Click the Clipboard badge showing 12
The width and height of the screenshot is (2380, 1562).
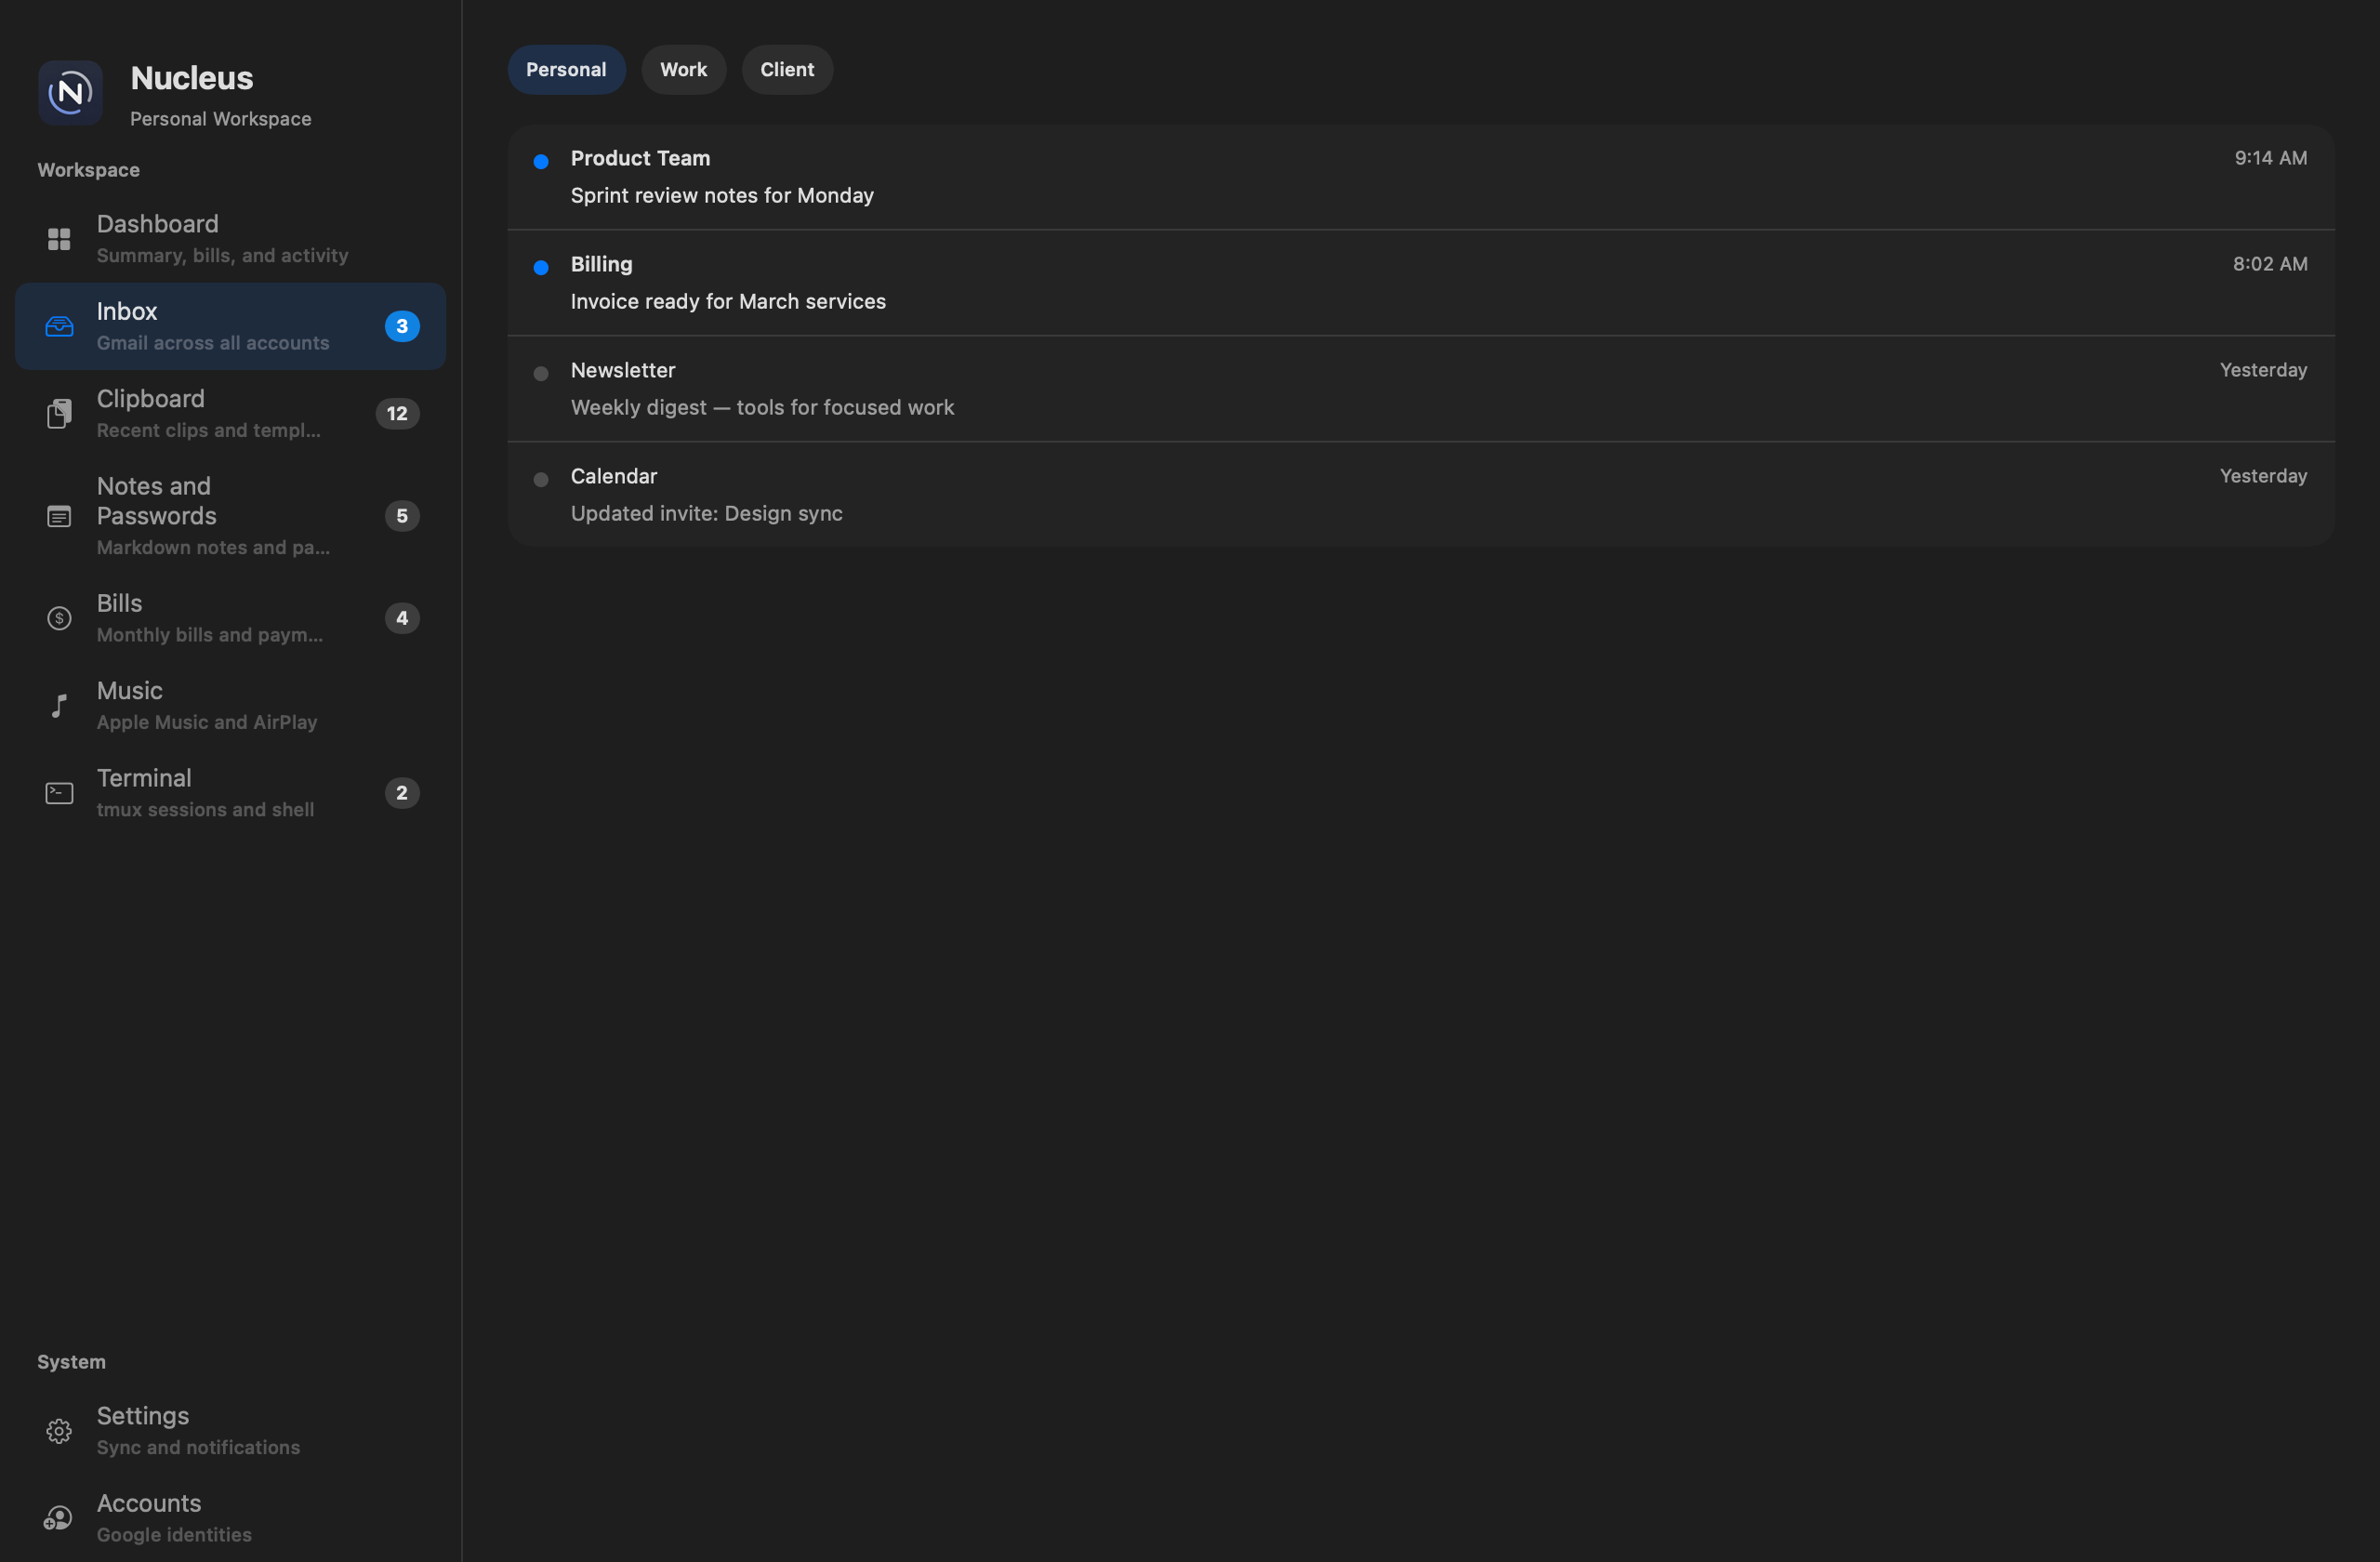[397, 413]
